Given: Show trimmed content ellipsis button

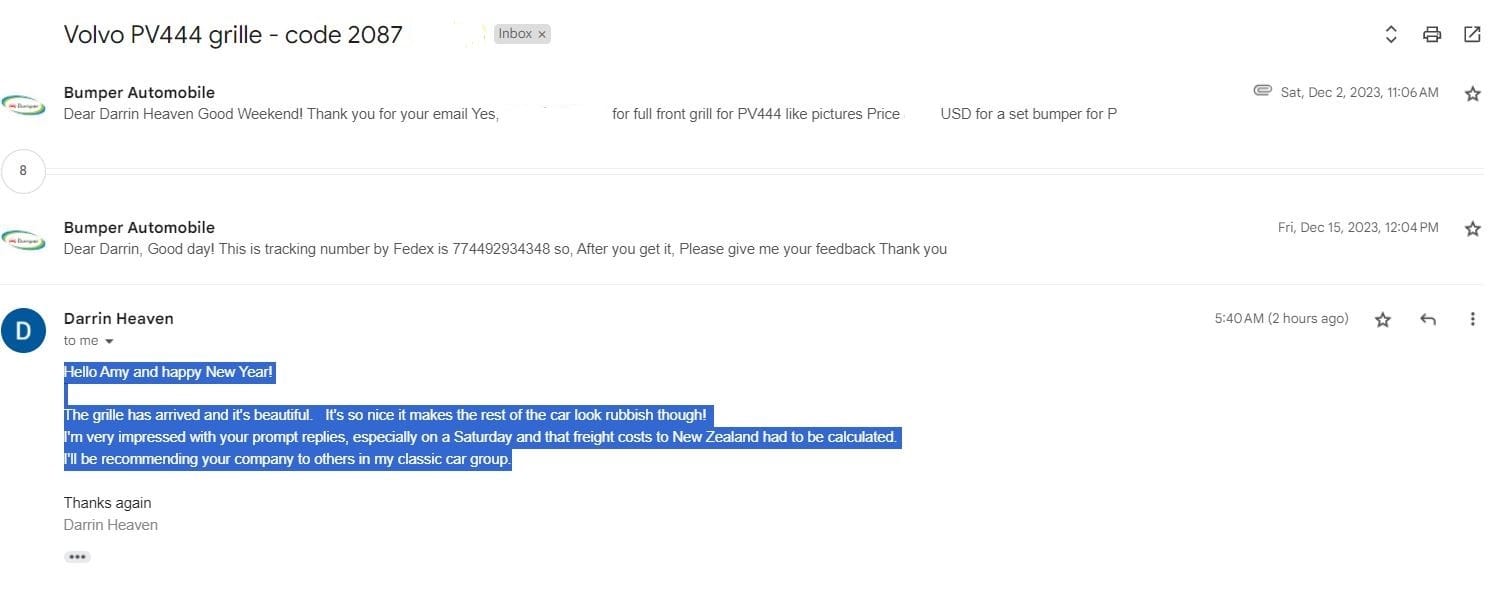Looking at the screenshot, I should click(77, 557).
